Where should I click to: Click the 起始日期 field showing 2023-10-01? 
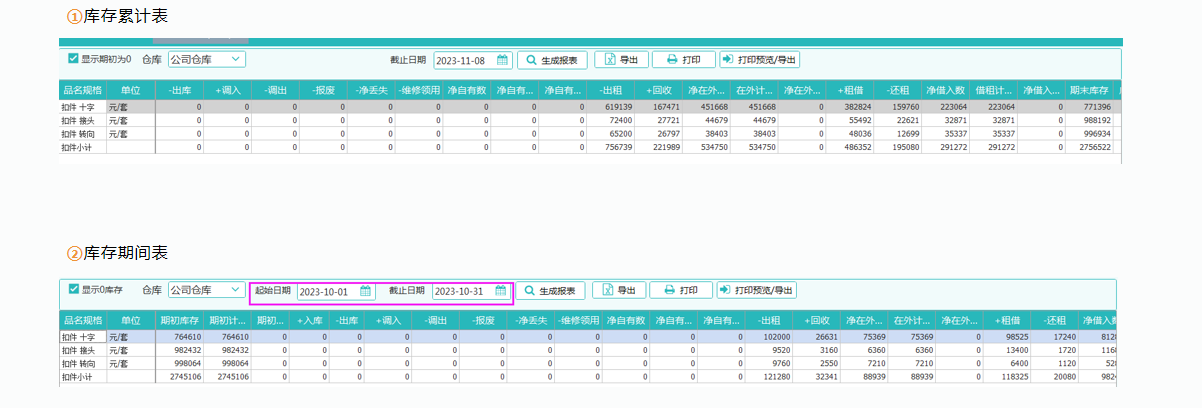326,291
